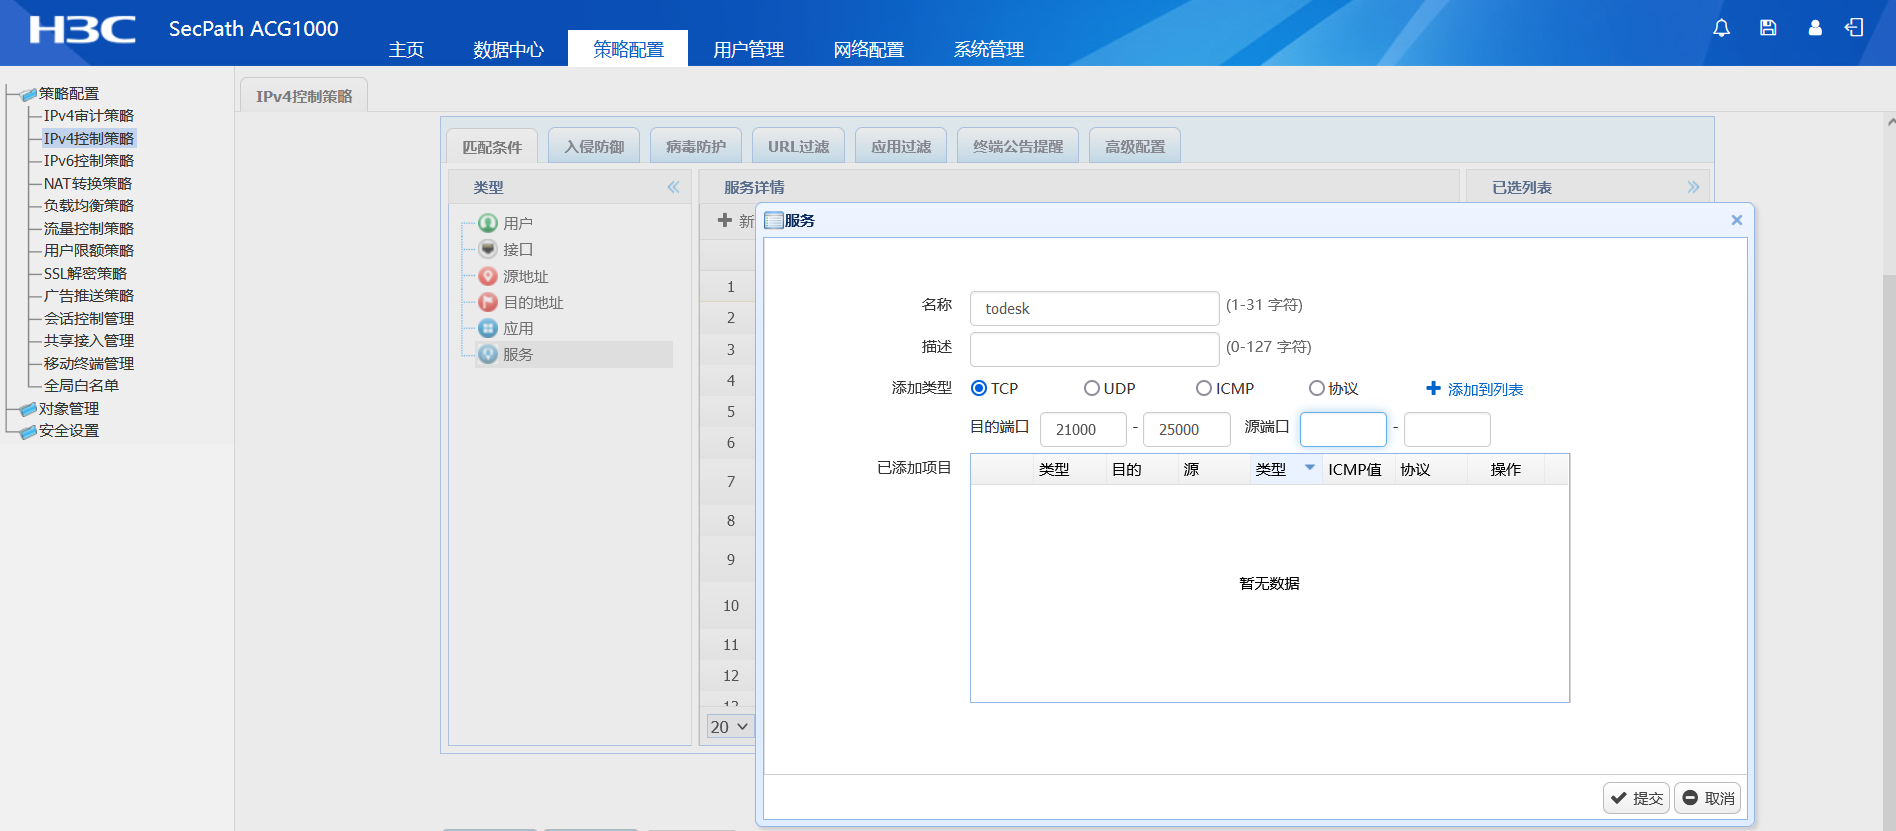Open NAT转换策略 in the left tree
The width and height of the screenshot is (1896, 831).
click(88, 183)
